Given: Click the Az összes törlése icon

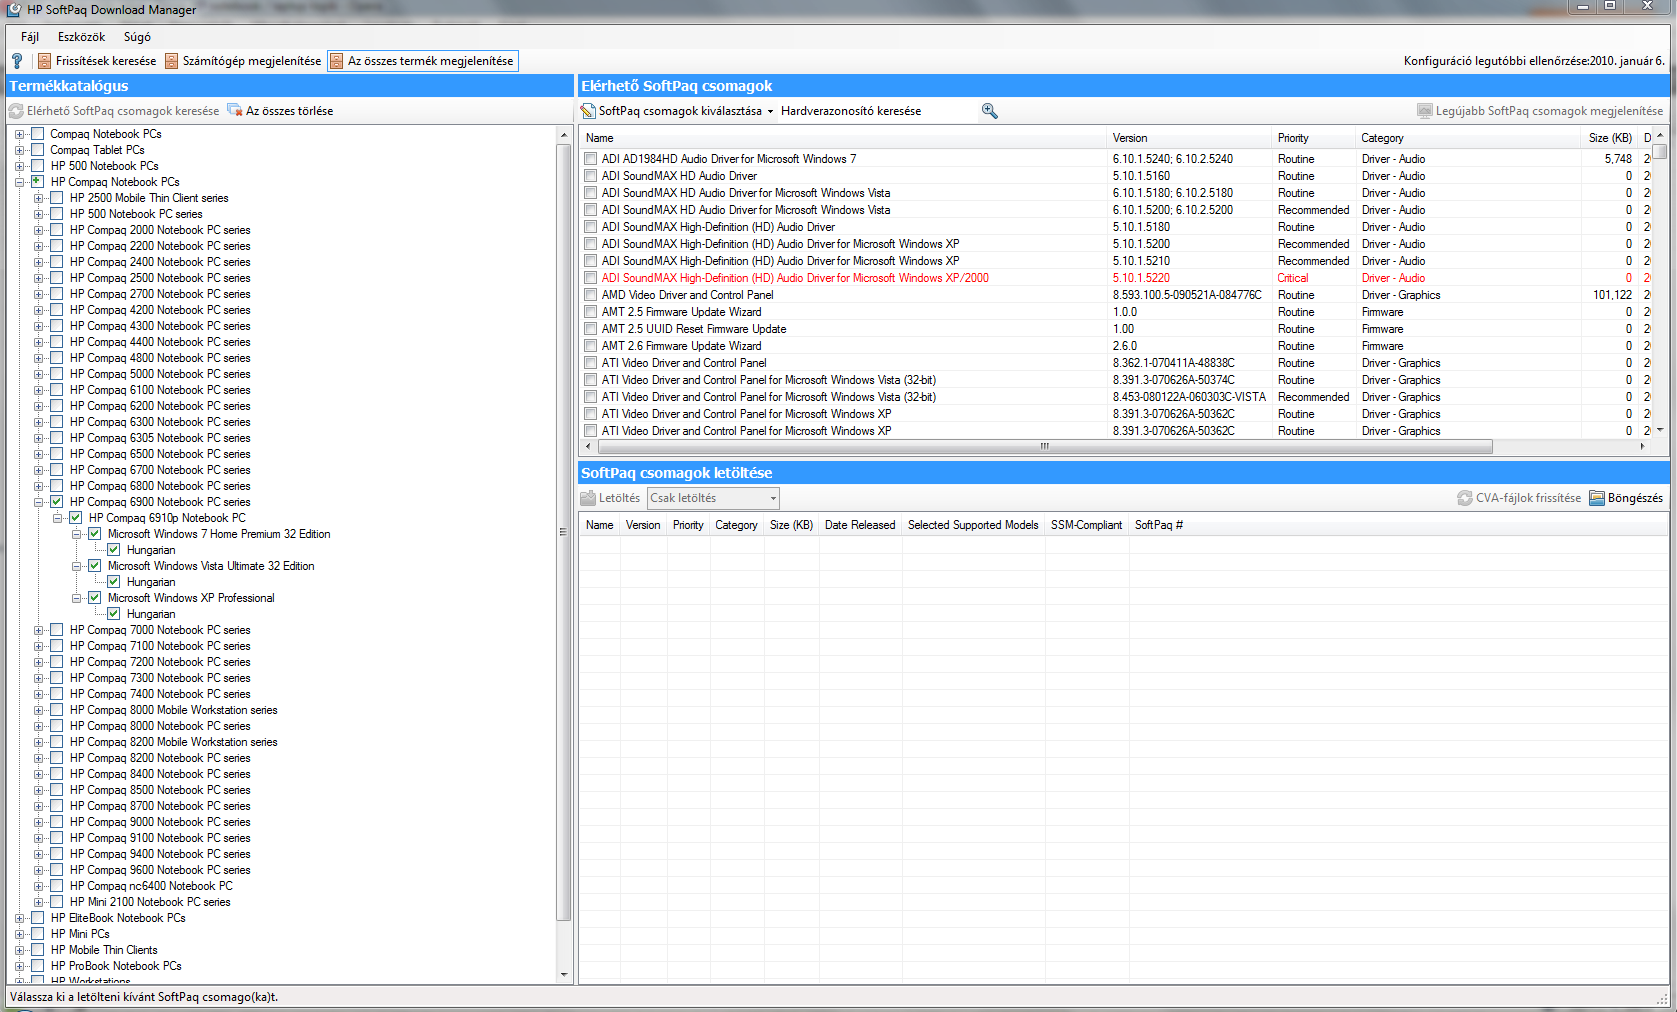Looking at the screenshot, I should tap(235, 110).
